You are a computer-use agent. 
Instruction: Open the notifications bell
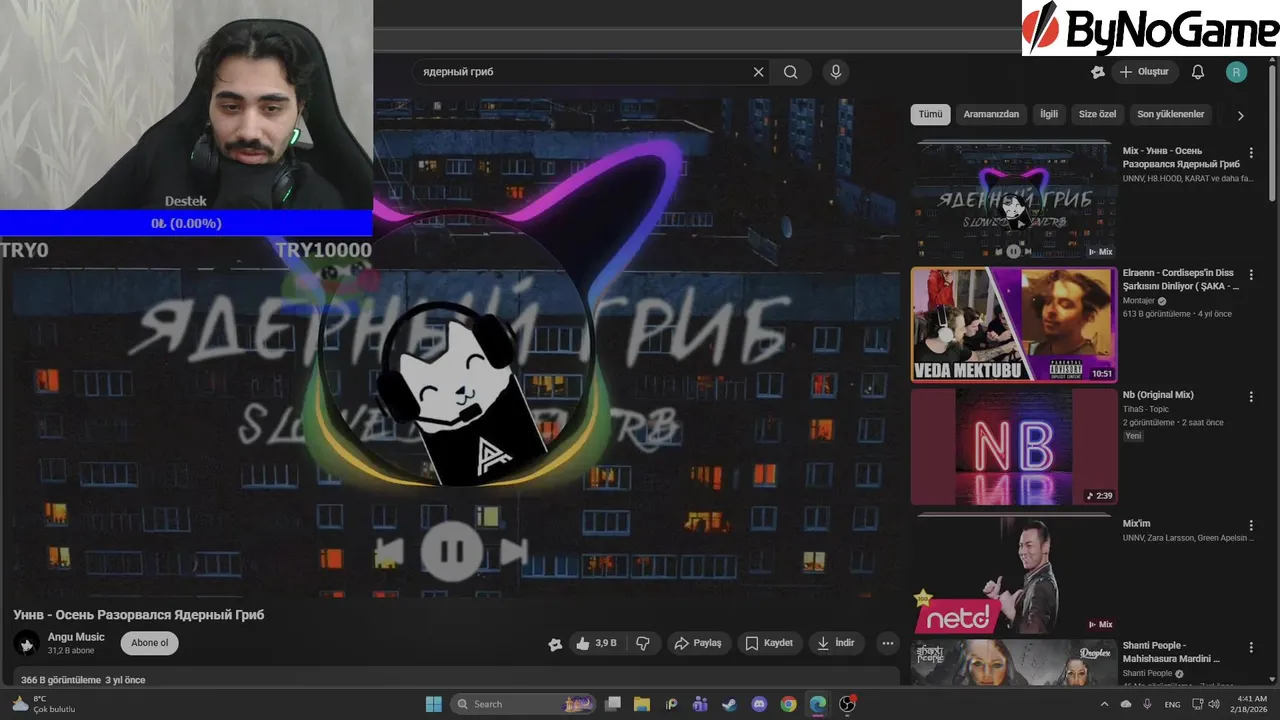tap(1198, 72)
